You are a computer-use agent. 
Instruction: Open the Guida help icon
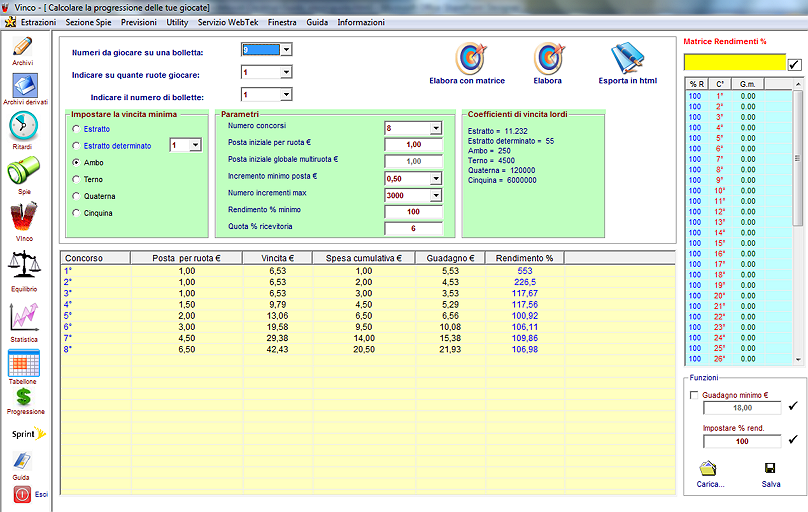22,460
